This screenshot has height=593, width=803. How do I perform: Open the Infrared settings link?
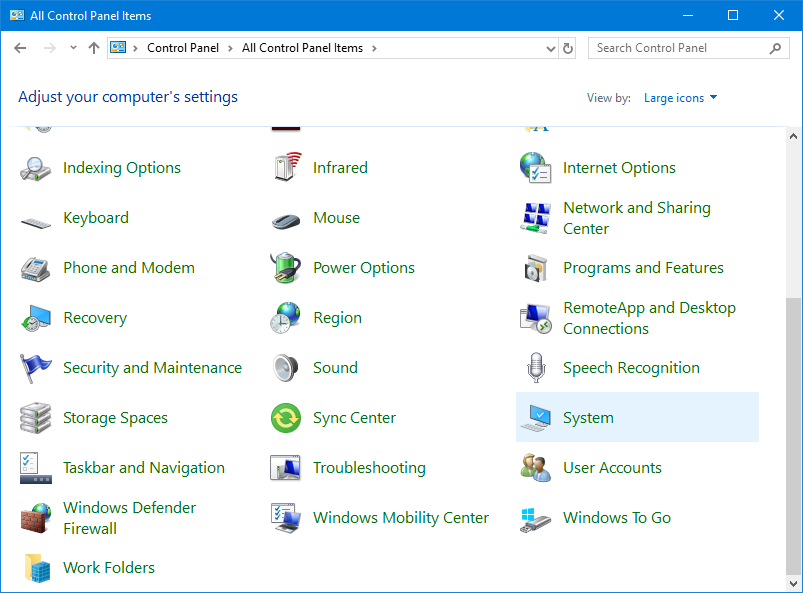point(341,167)
